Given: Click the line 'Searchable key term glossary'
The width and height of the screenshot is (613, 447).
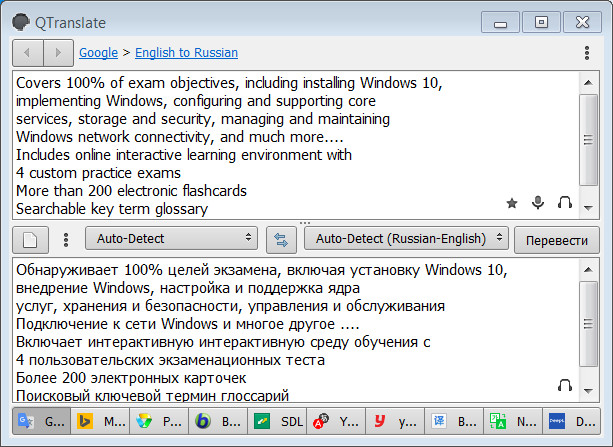Looking at the screenshot, I should pos(112,209).
